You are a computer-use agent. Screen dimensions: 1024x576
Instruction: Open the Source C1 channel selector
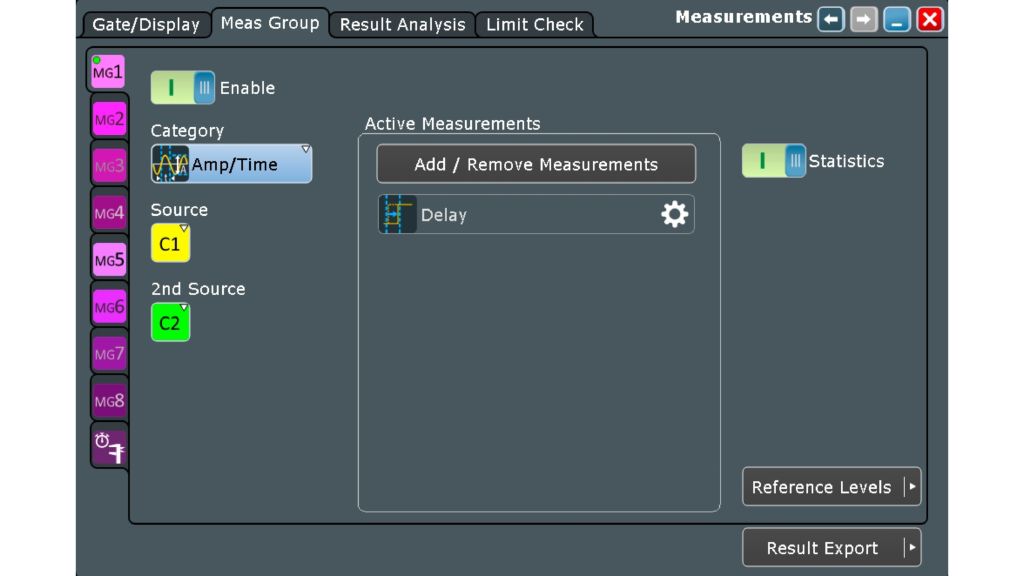coord(170,241)
